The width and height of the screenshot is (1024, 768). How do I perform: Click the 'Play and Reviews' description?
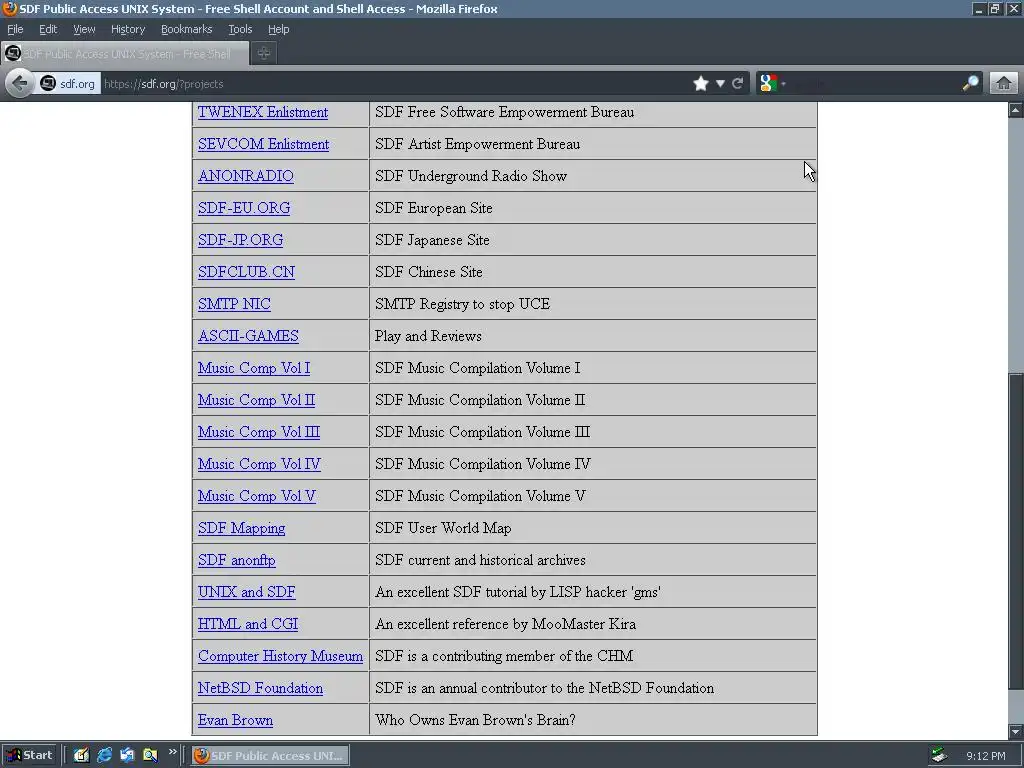coord(428,336)
